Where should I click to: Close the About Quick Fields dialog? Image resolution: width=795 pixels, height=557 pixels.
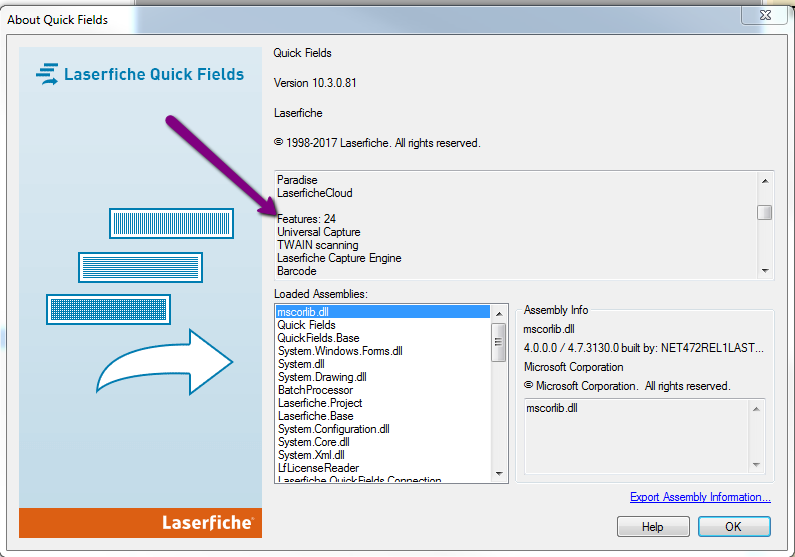coord(765,15)
